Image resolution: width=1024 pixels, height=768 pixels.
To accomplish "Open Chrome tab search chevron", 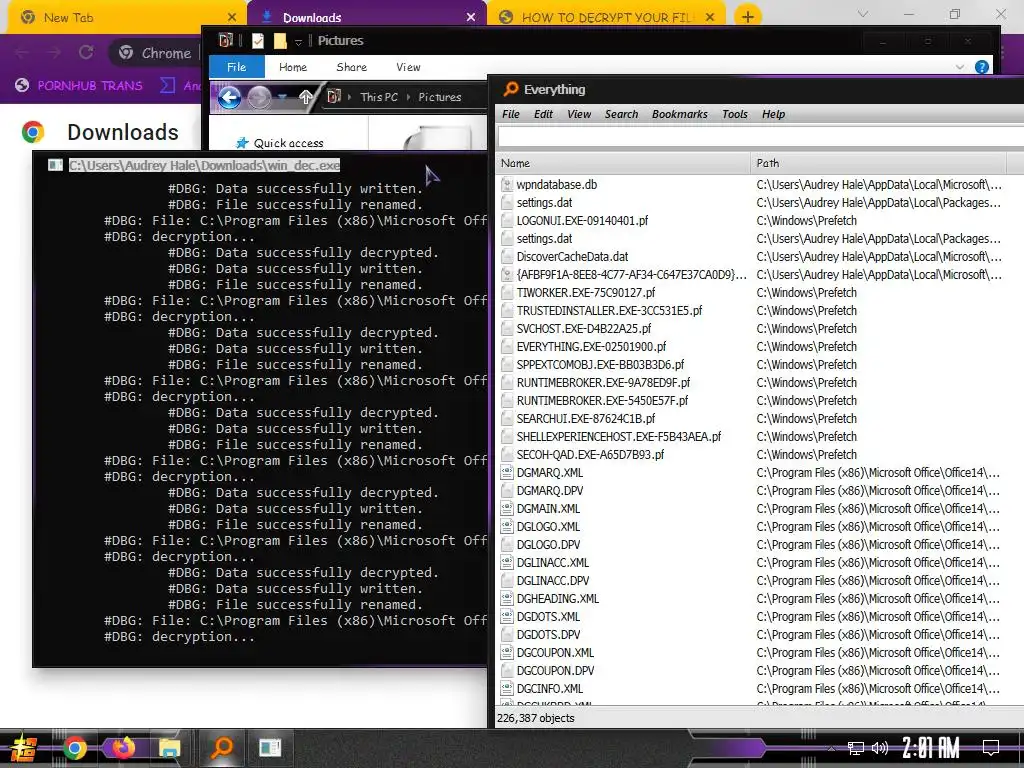I will click(863, 14).
